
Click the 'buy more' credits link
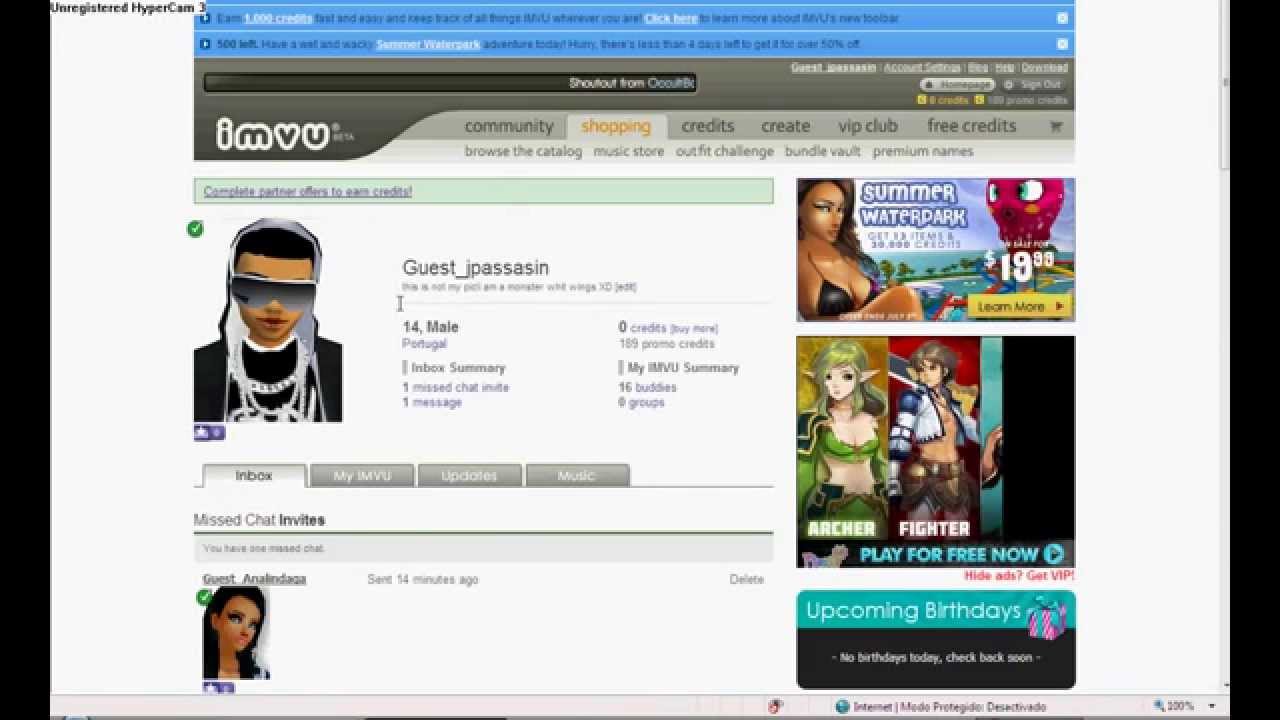pos(694,328)
